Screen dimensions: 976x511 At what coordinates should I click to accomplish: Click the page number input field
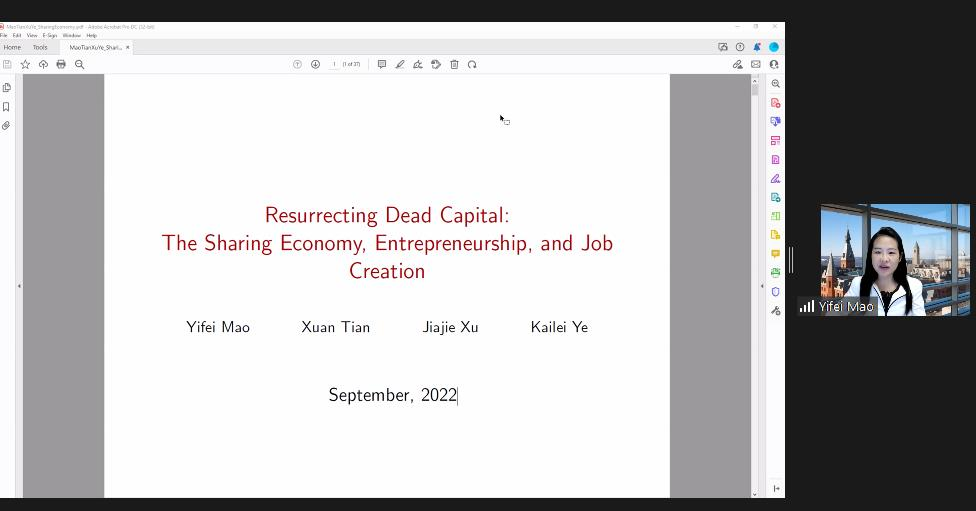pyautogui.click(x=334, y=64)
